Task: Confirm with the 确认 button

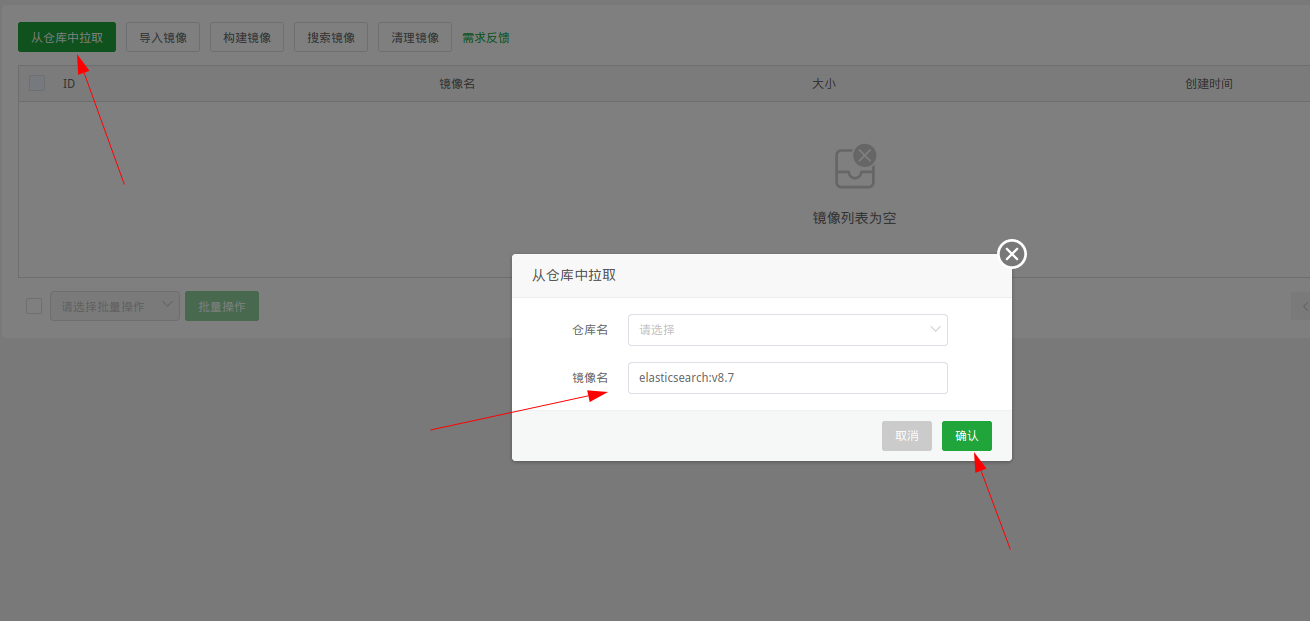Action: pos(967,436)
